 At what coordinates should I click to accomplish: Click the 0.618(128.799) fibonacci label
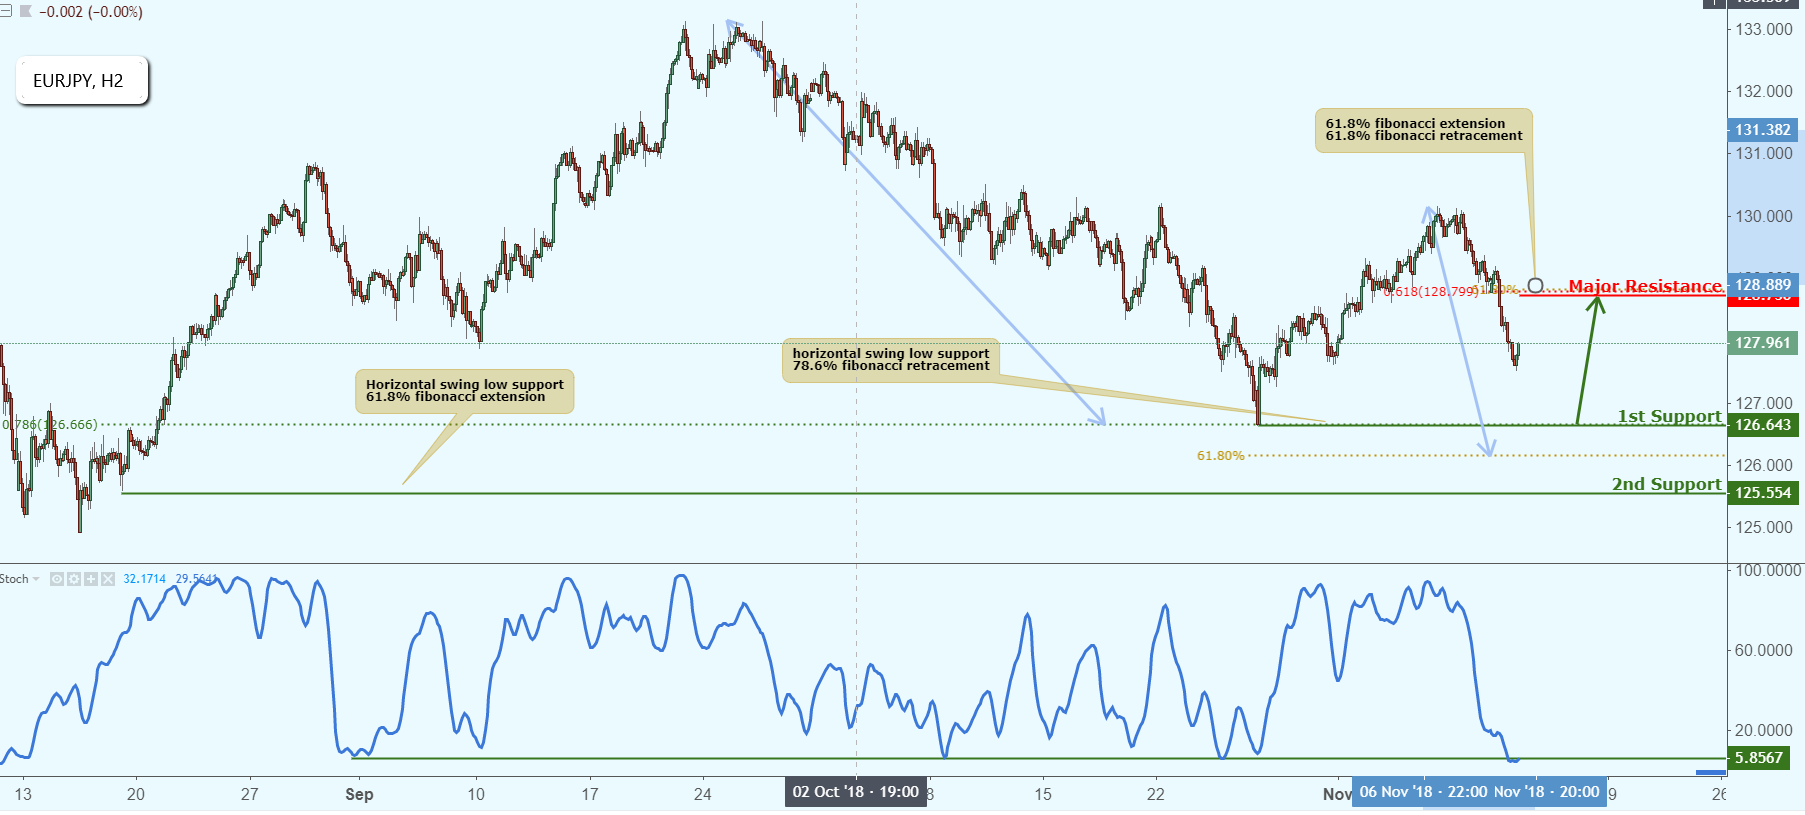[1432, 292]
